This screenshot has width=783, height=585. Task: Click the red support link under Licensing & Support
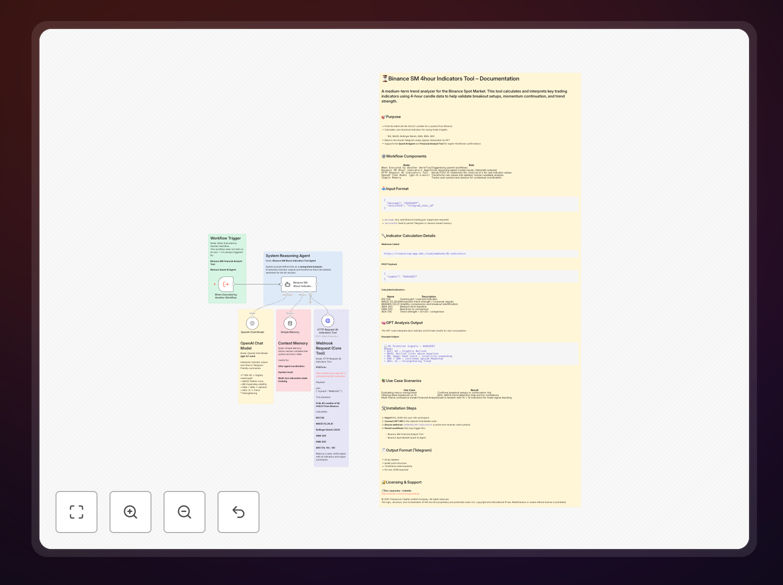pyautogui.click(x=400, y=494)
